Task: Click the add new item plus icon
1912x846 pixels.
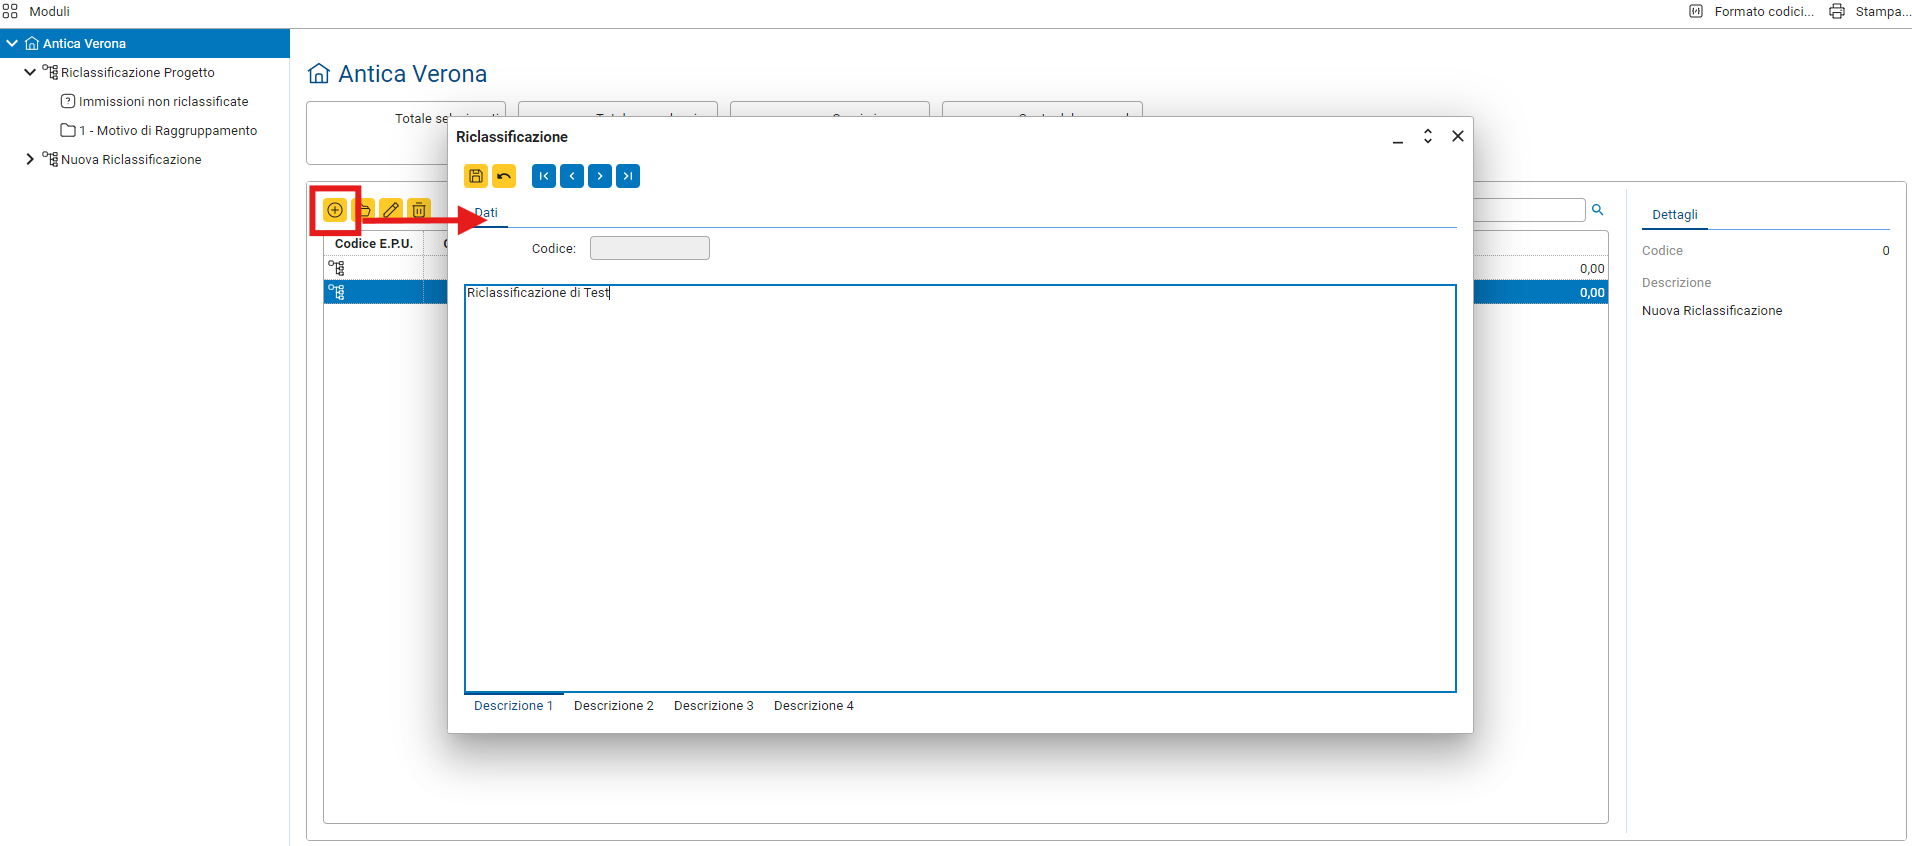Action: 335,210
